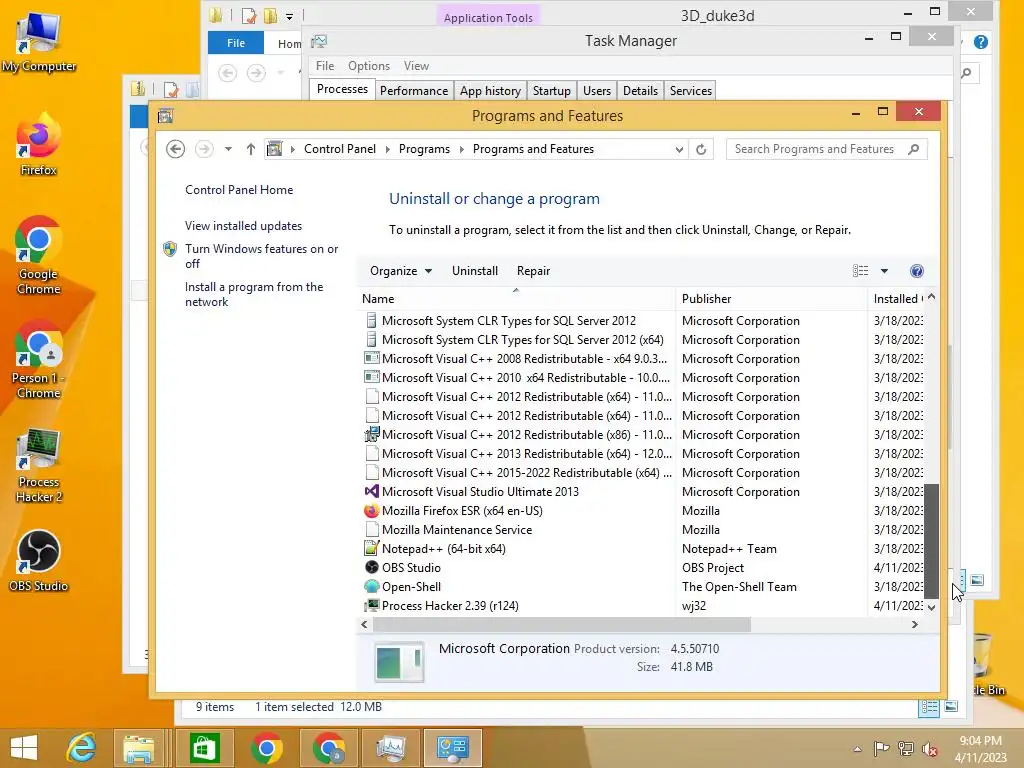The width and height of the screenshot is (1024, 768).
Task: Sort by the Name column header
Action: [x=516, y=299]
